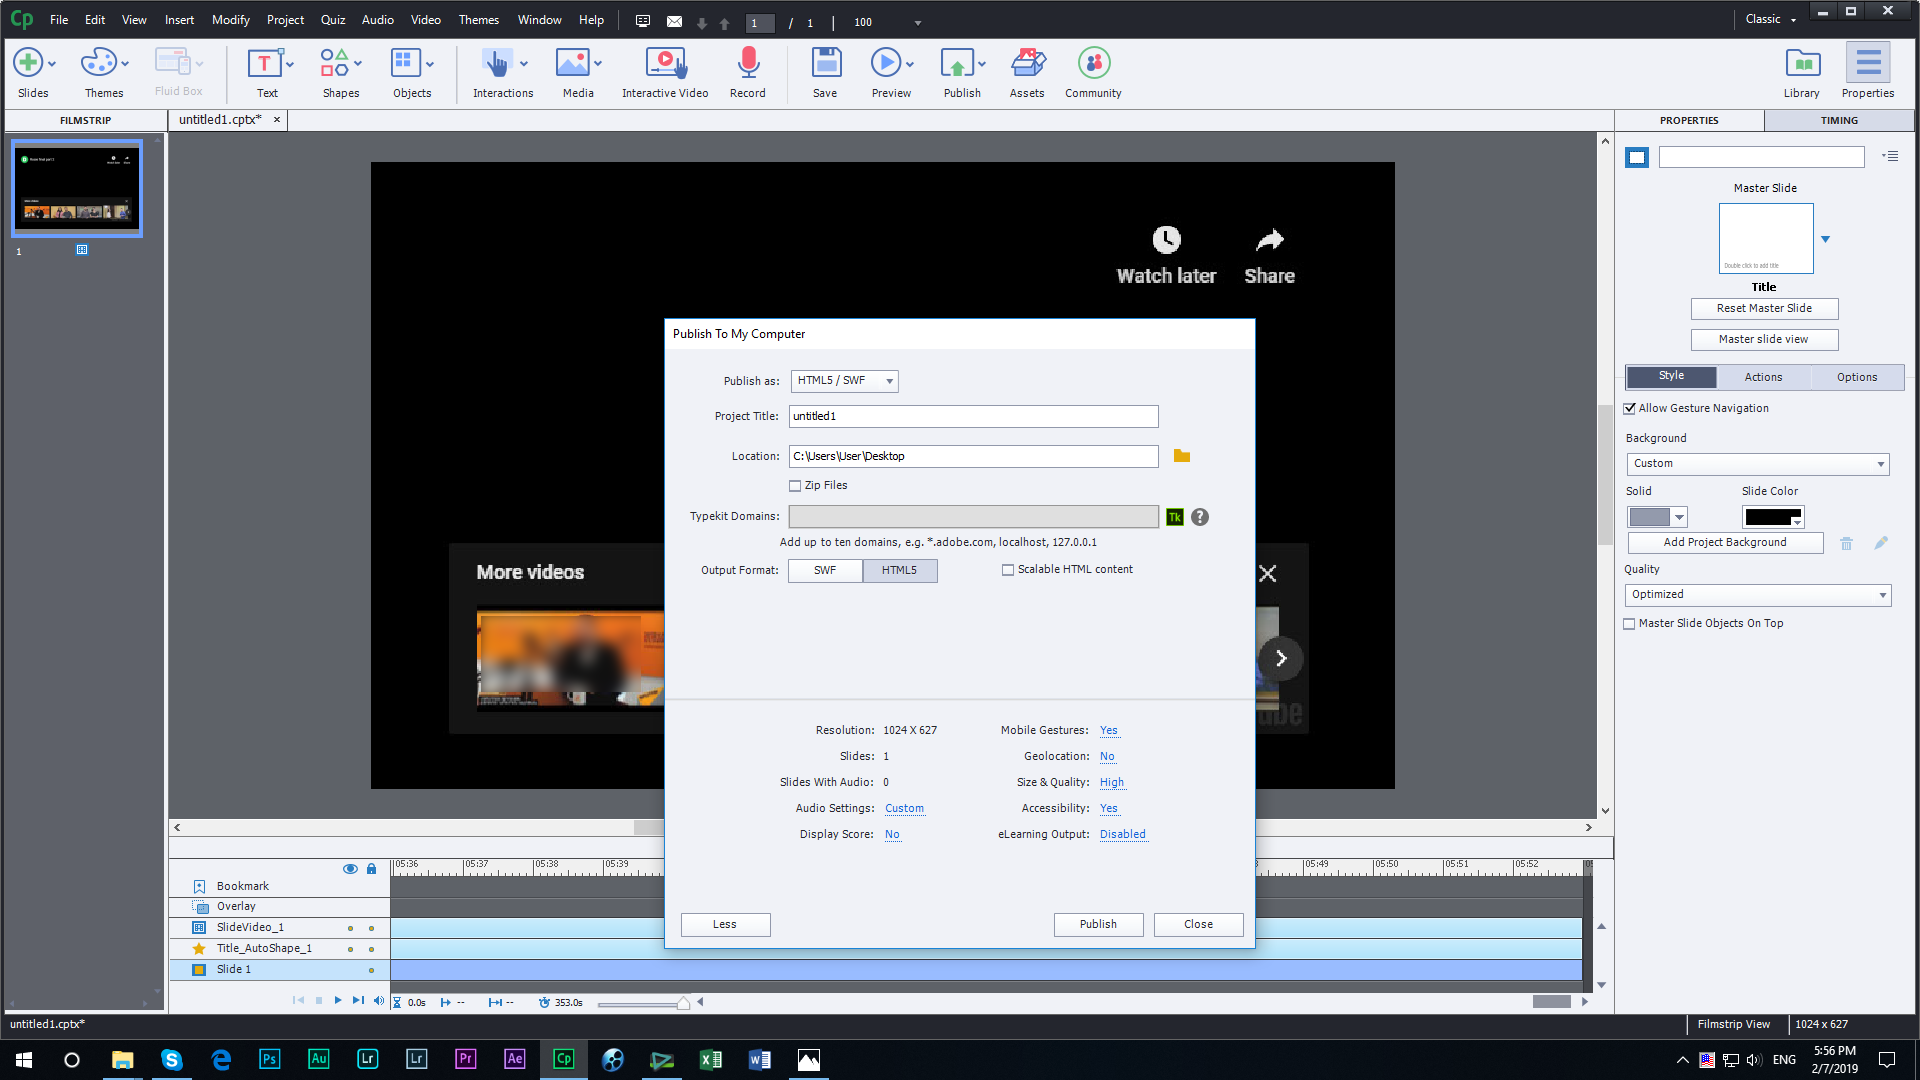This screenshot has width=1920, height=1080.
Task: Open the Library panel icon
Action: pyautogui.click(x=1803, y=63)
